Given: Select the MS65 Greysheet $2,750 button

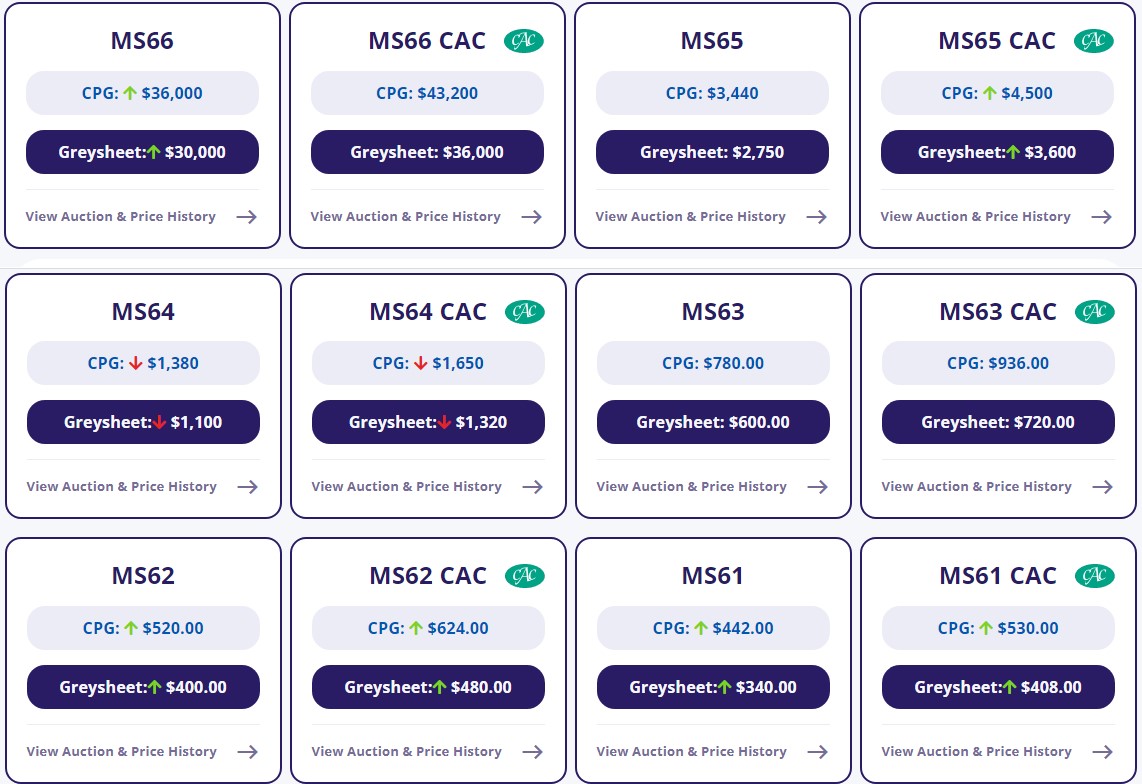Looking at the screenshot, I should click(712, 152).
